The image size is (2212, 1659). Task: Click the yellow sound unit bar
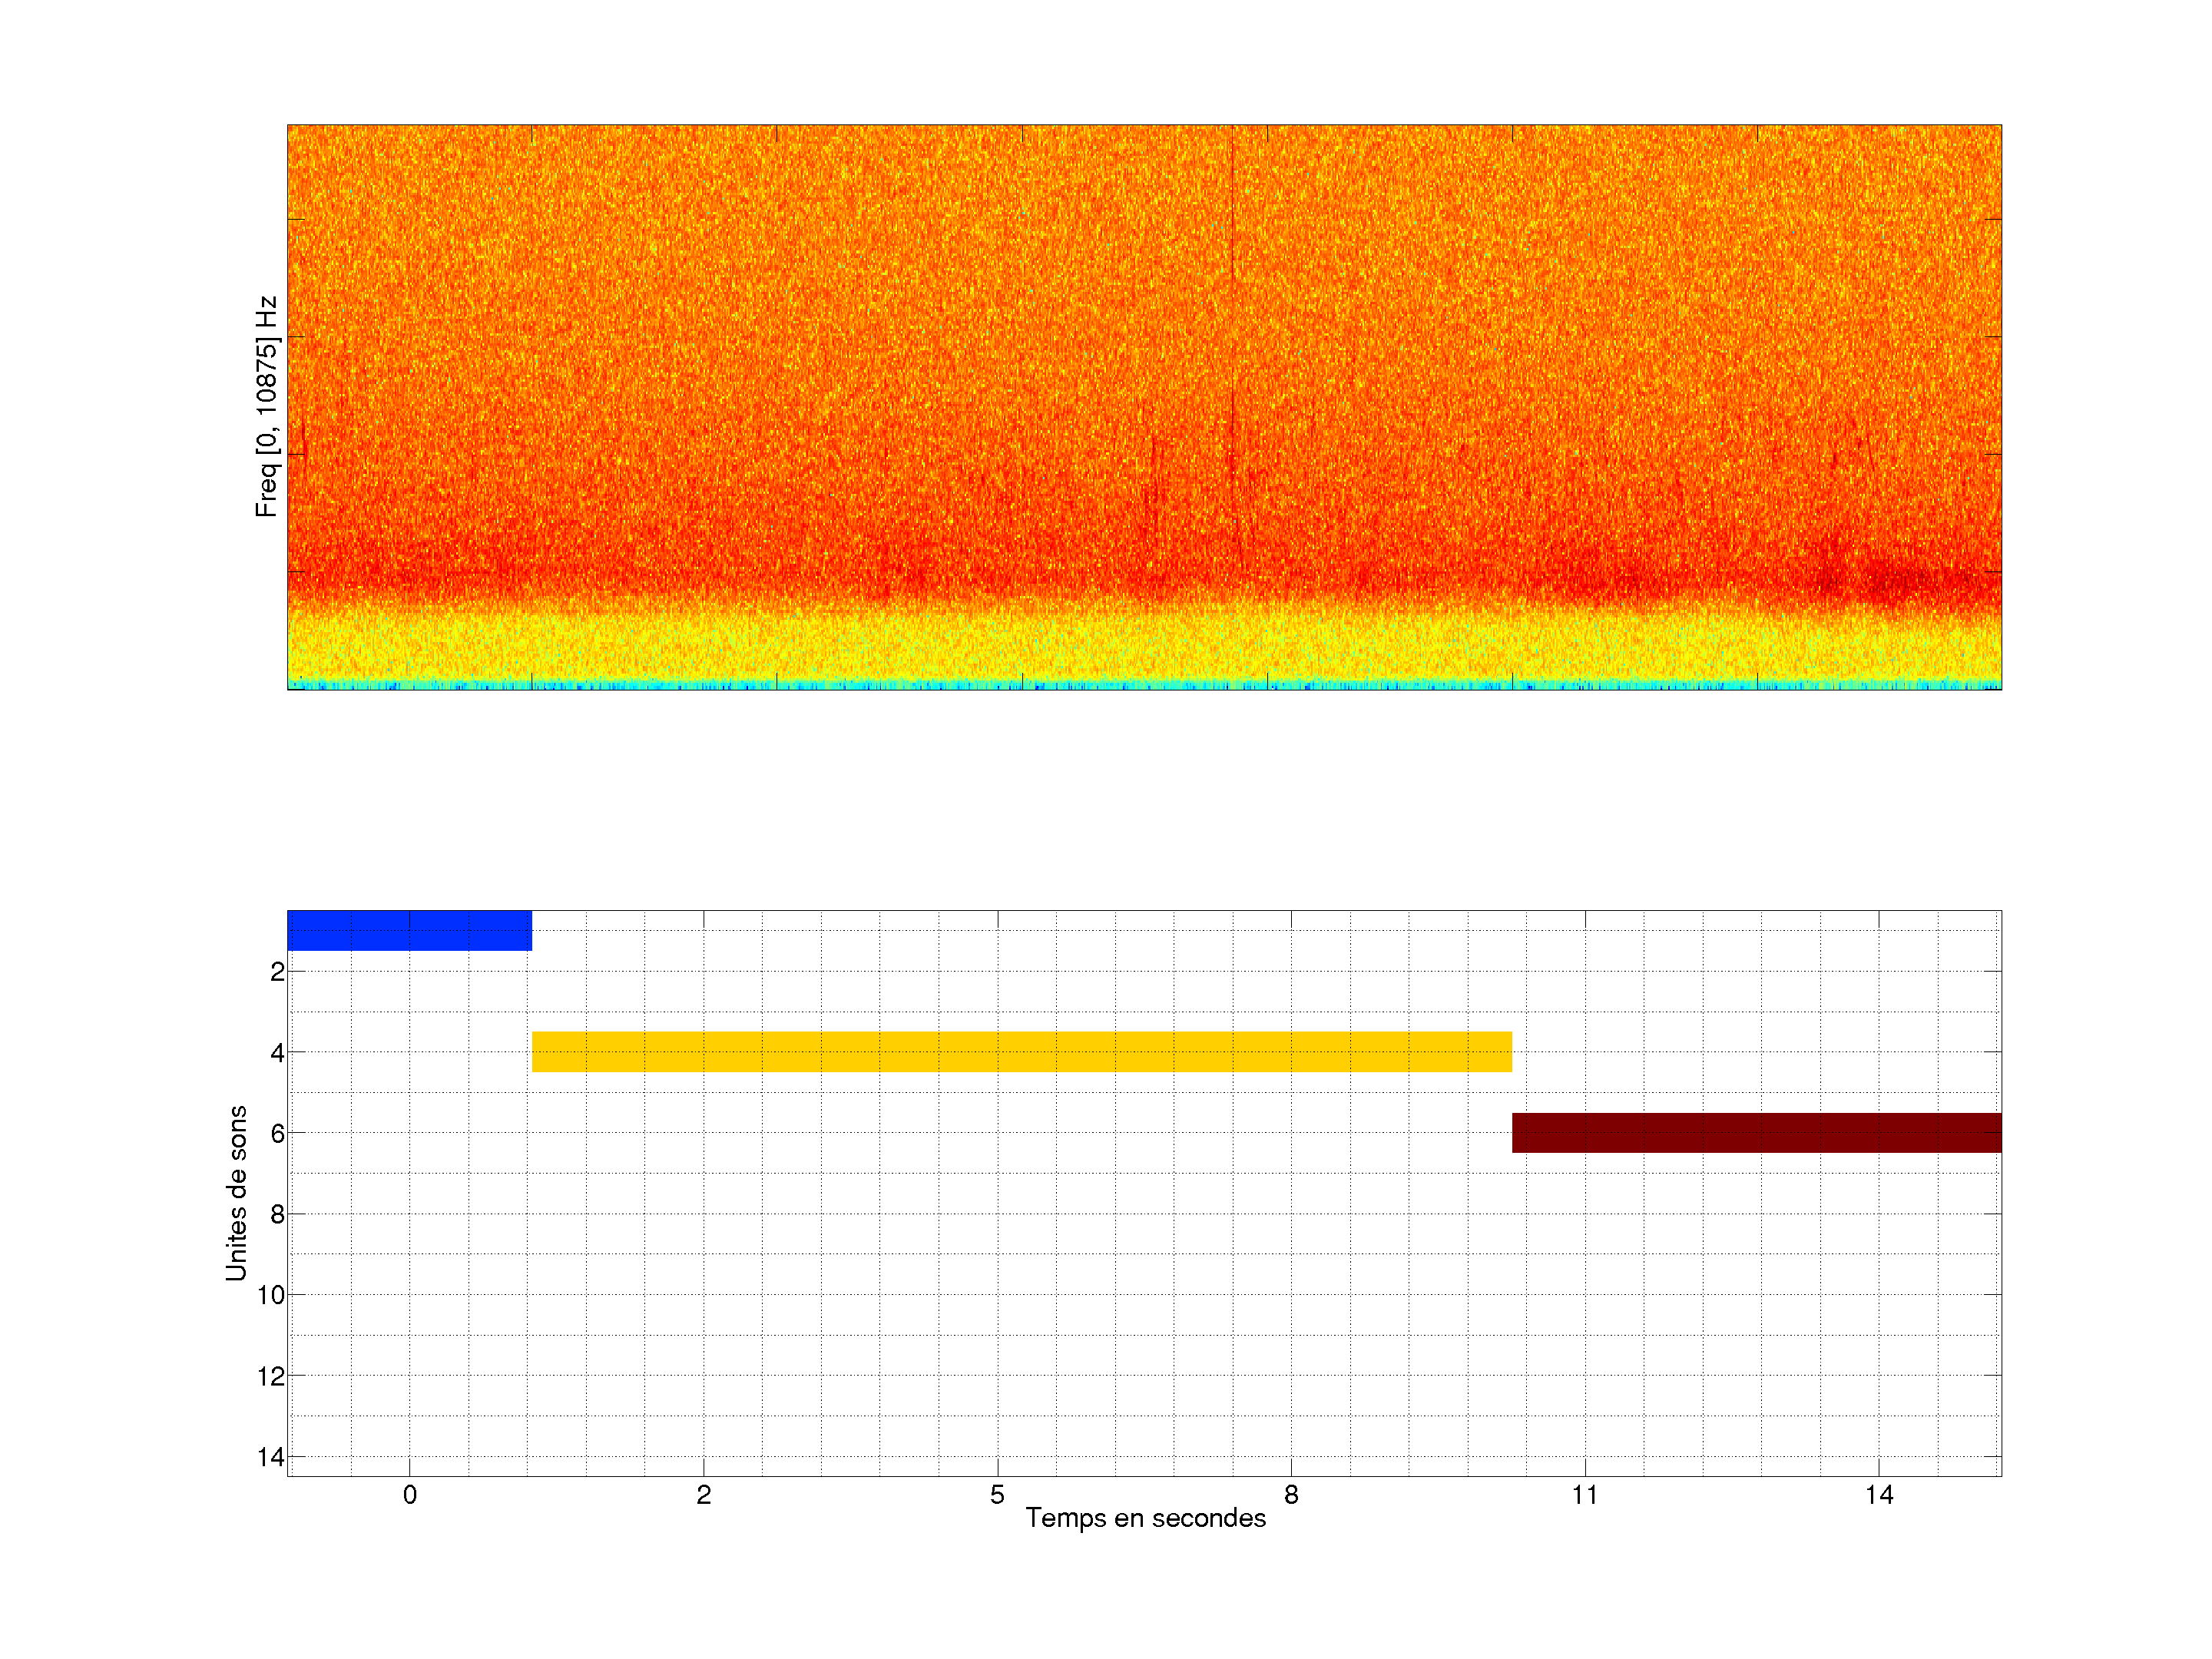pos(1021,1051)
